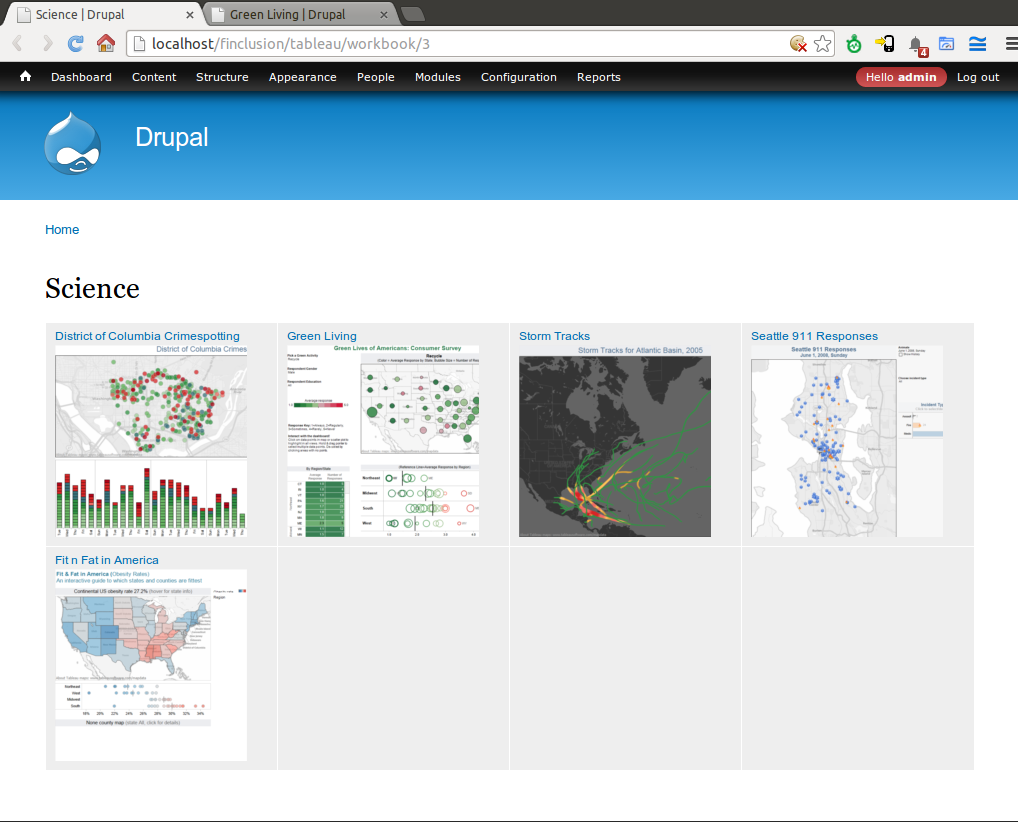Open notifications via the bell icon showing 4
Screen dimensions: 1018x822
point(916,43)
